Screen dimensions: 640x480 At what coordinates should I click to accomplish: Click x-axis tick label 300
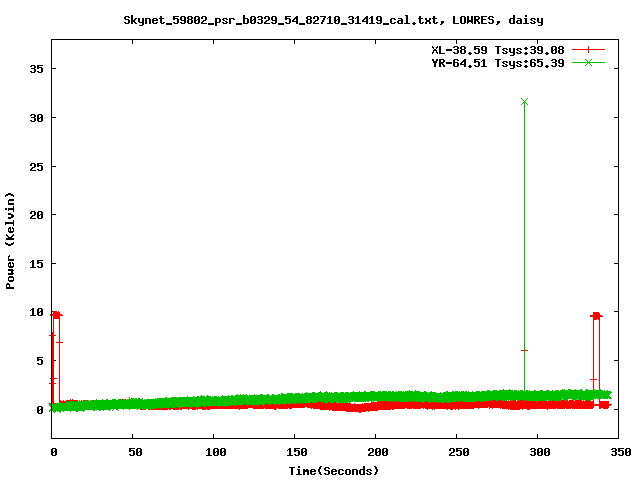(540, 452)
